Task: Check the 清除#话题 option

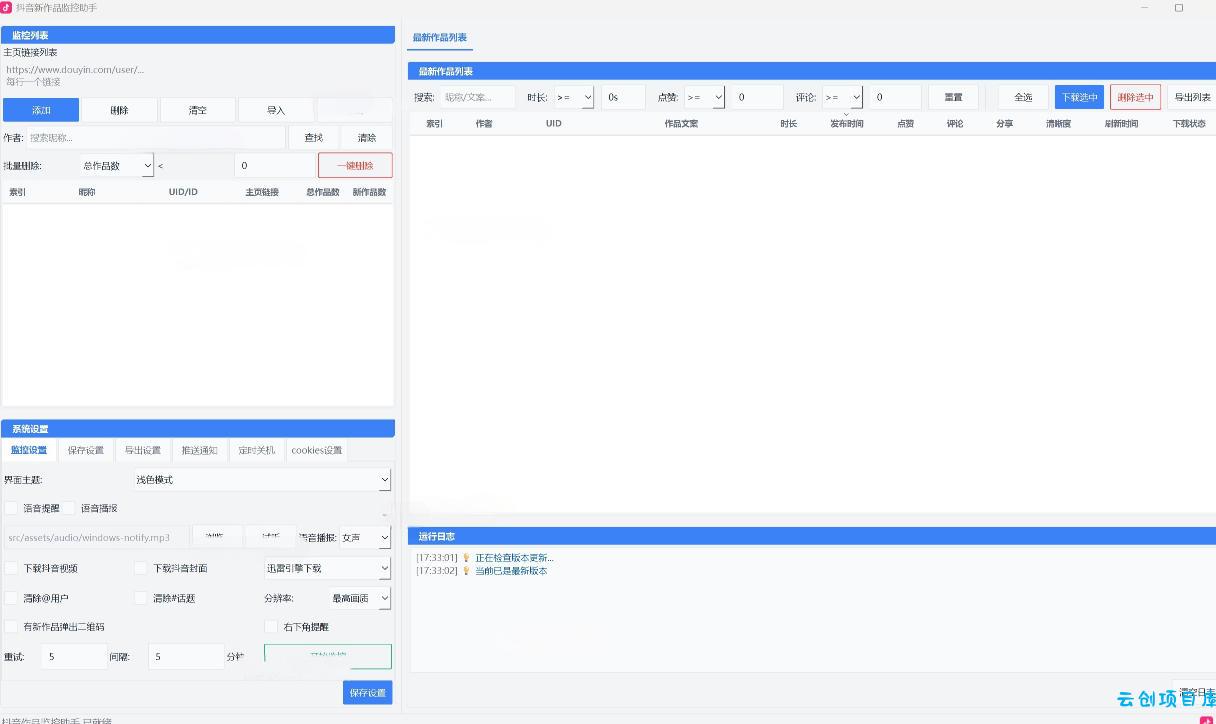Action: [140, 598]
